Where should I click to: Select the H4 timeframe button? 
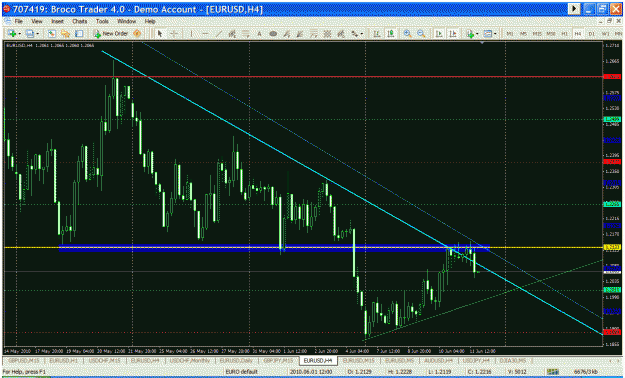pos(578,34)
